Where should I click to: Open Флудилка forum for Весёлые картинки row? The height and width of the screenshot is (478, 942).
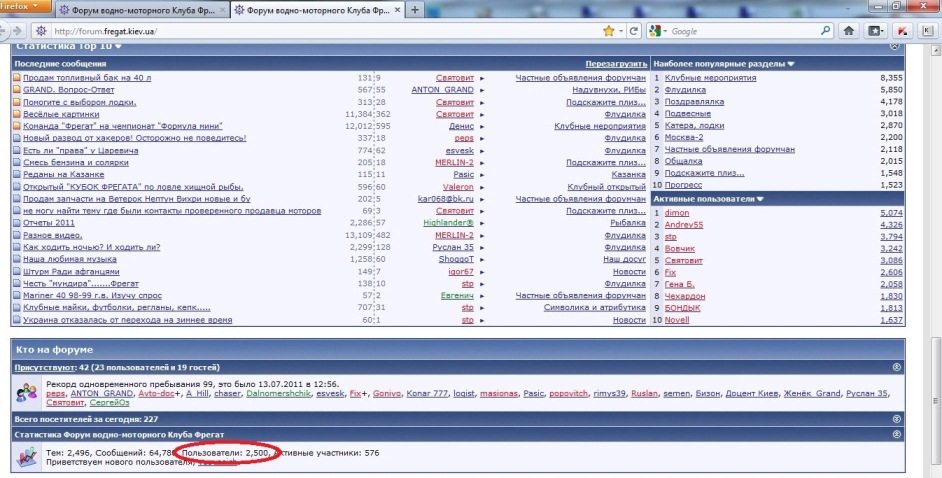tap(625, 114)
